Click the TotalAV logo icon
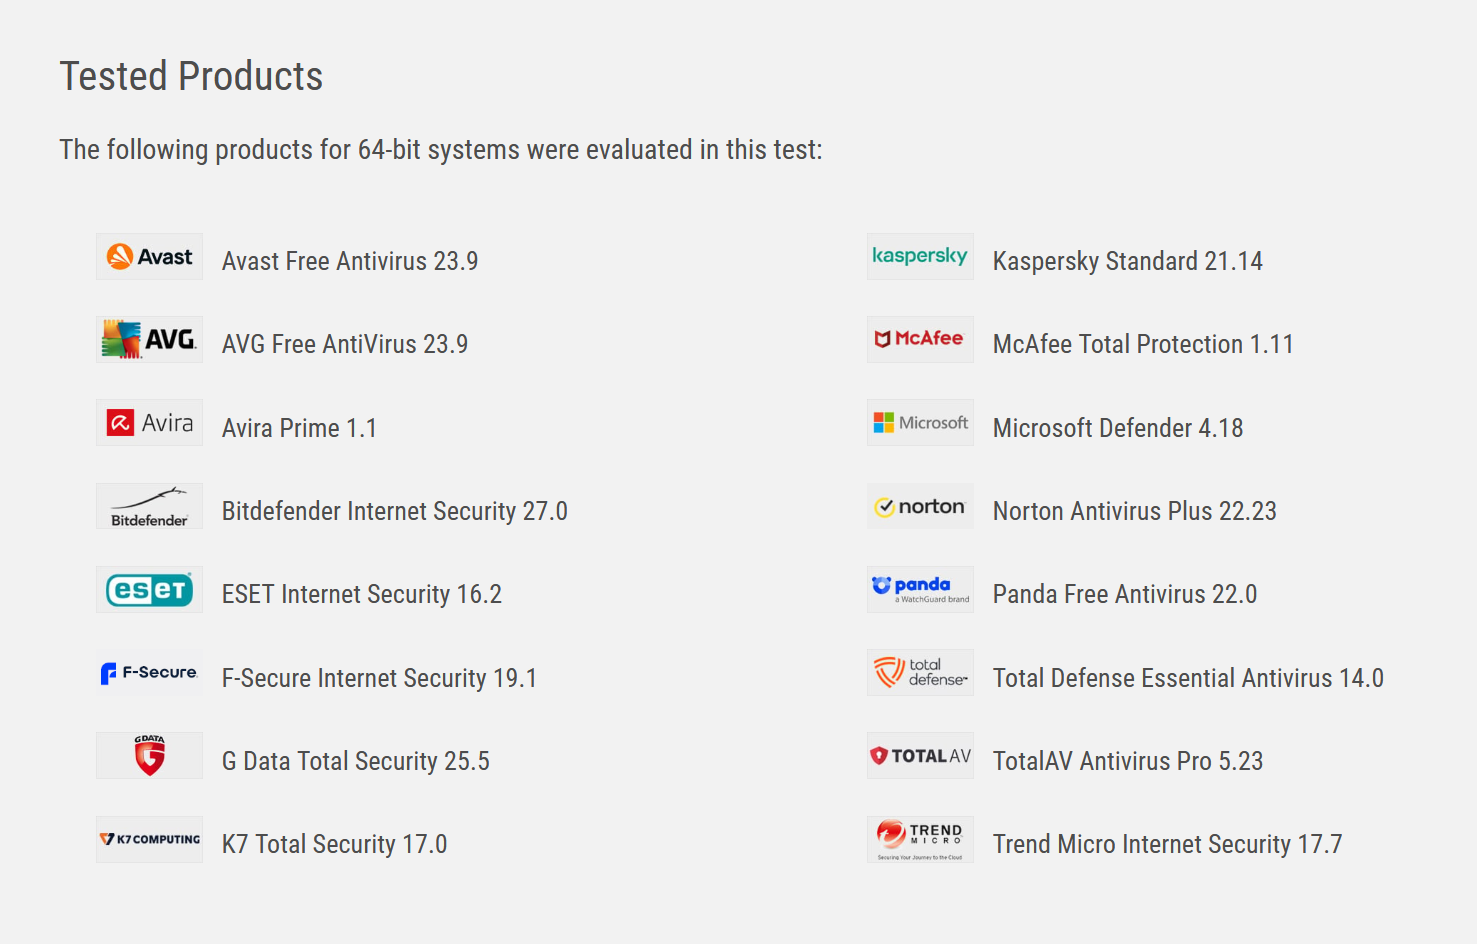The image size is (1477, 944). point(920,756)
